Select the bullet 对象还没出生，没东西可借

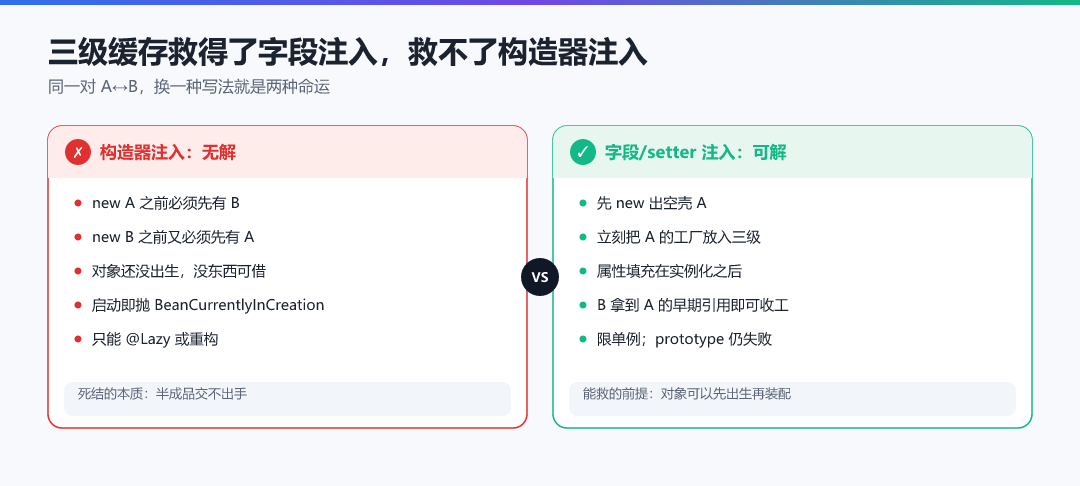pyautogui.click(x=179, y=271)
